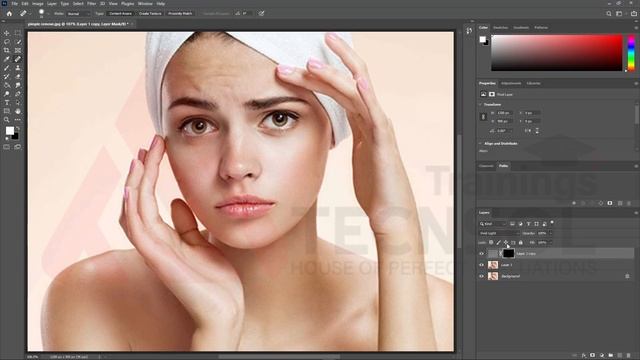Screen dimensions: 640x360
Task: Select the Eraser tool
Action: pos(18,76)
